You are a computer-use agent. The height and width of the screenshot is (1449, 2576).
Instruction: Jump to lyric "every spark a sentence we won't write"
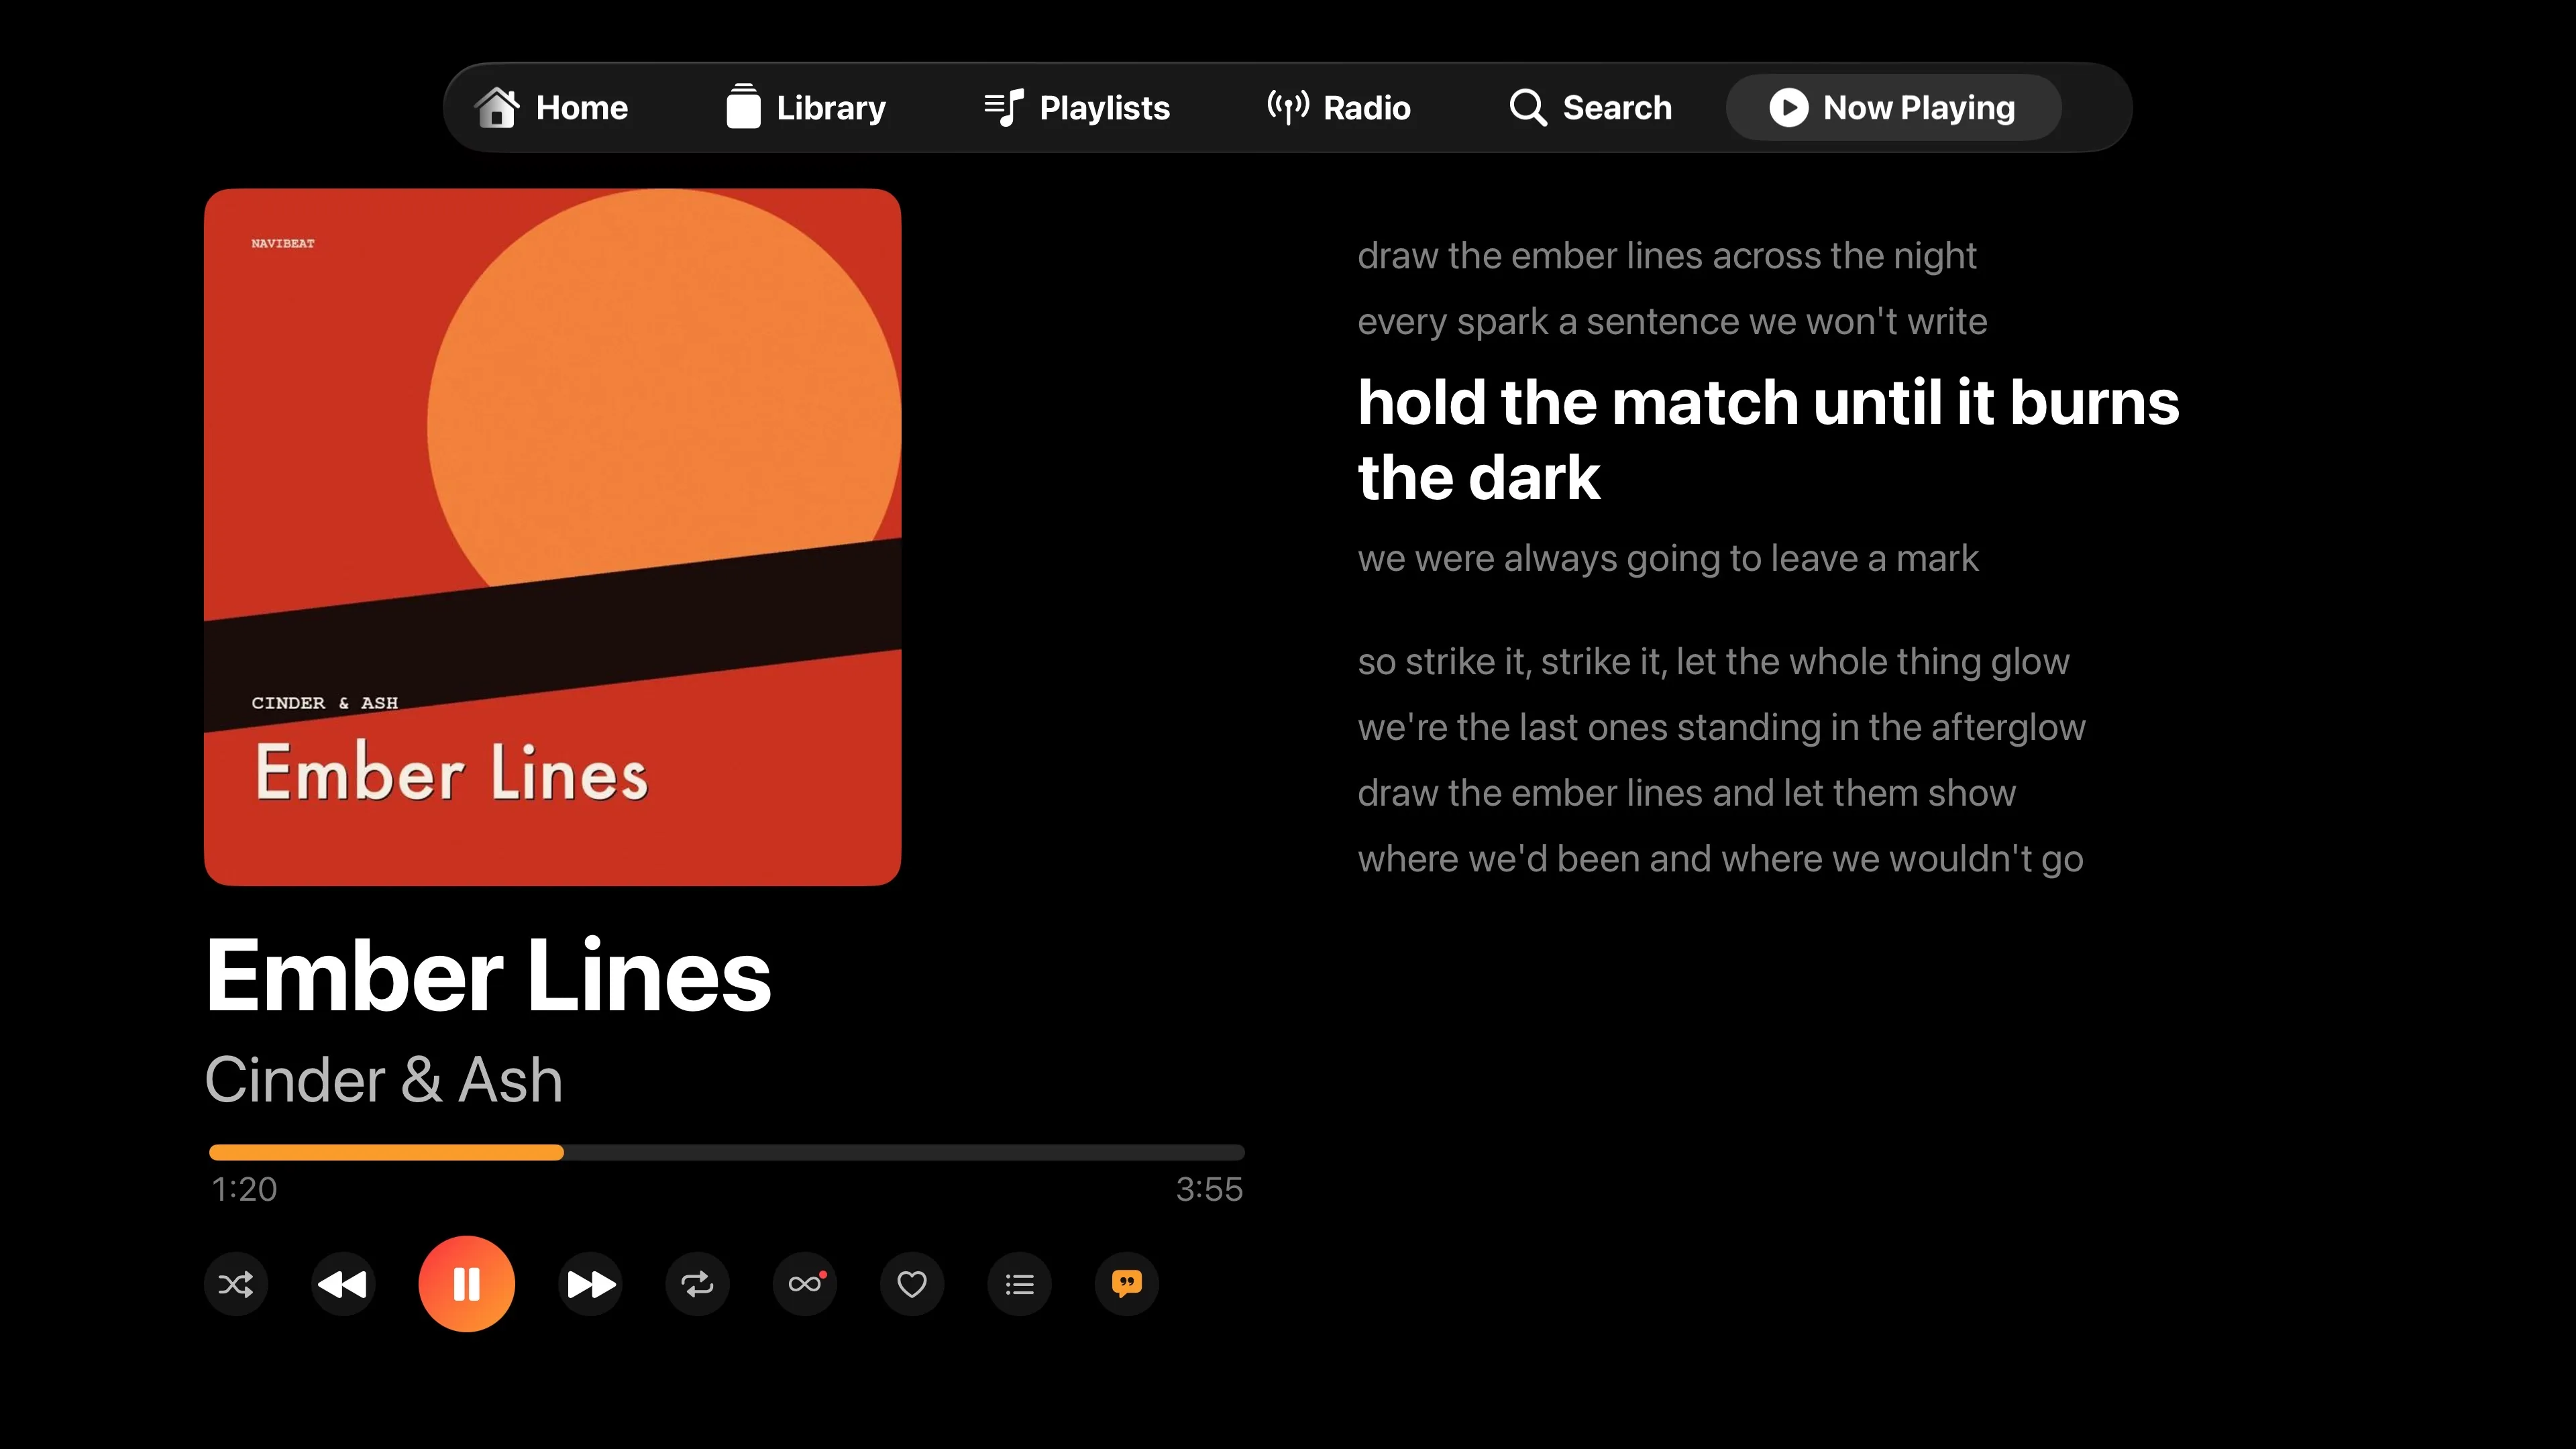point(1672,322)
